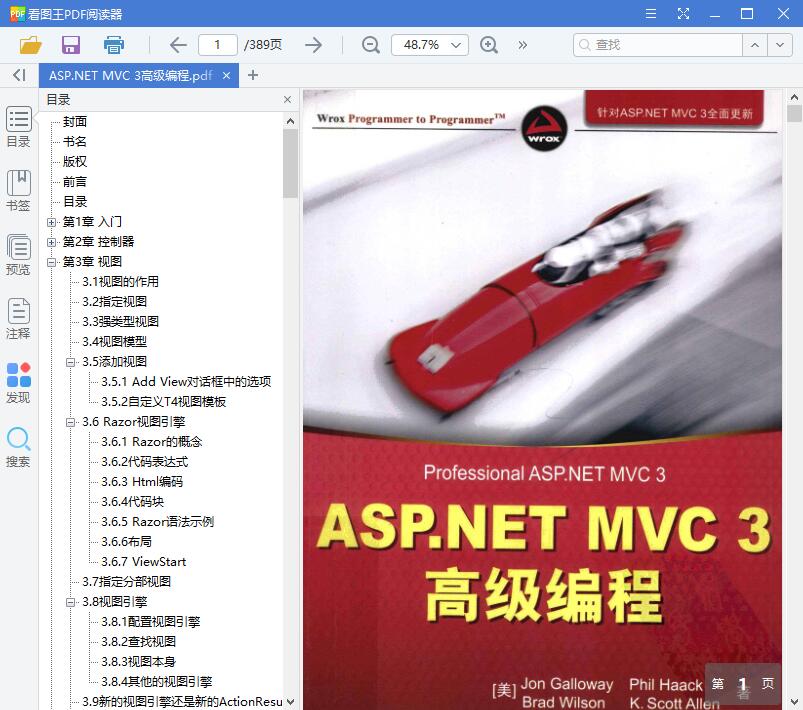Open 3.6.3 Html编码 section
Image resolution: width=803 pixels, height=710 pixels.
coord(142,481)
